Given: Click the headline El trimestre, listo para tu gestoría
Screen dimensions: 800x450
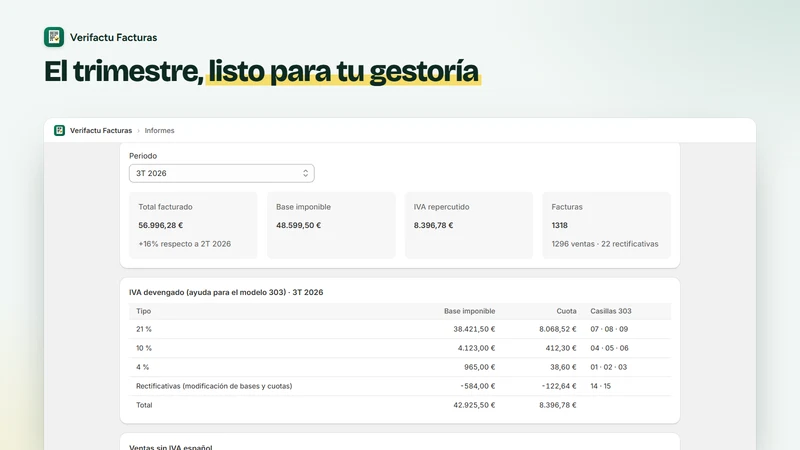Looking at the screenshot, I should [262, 71].
